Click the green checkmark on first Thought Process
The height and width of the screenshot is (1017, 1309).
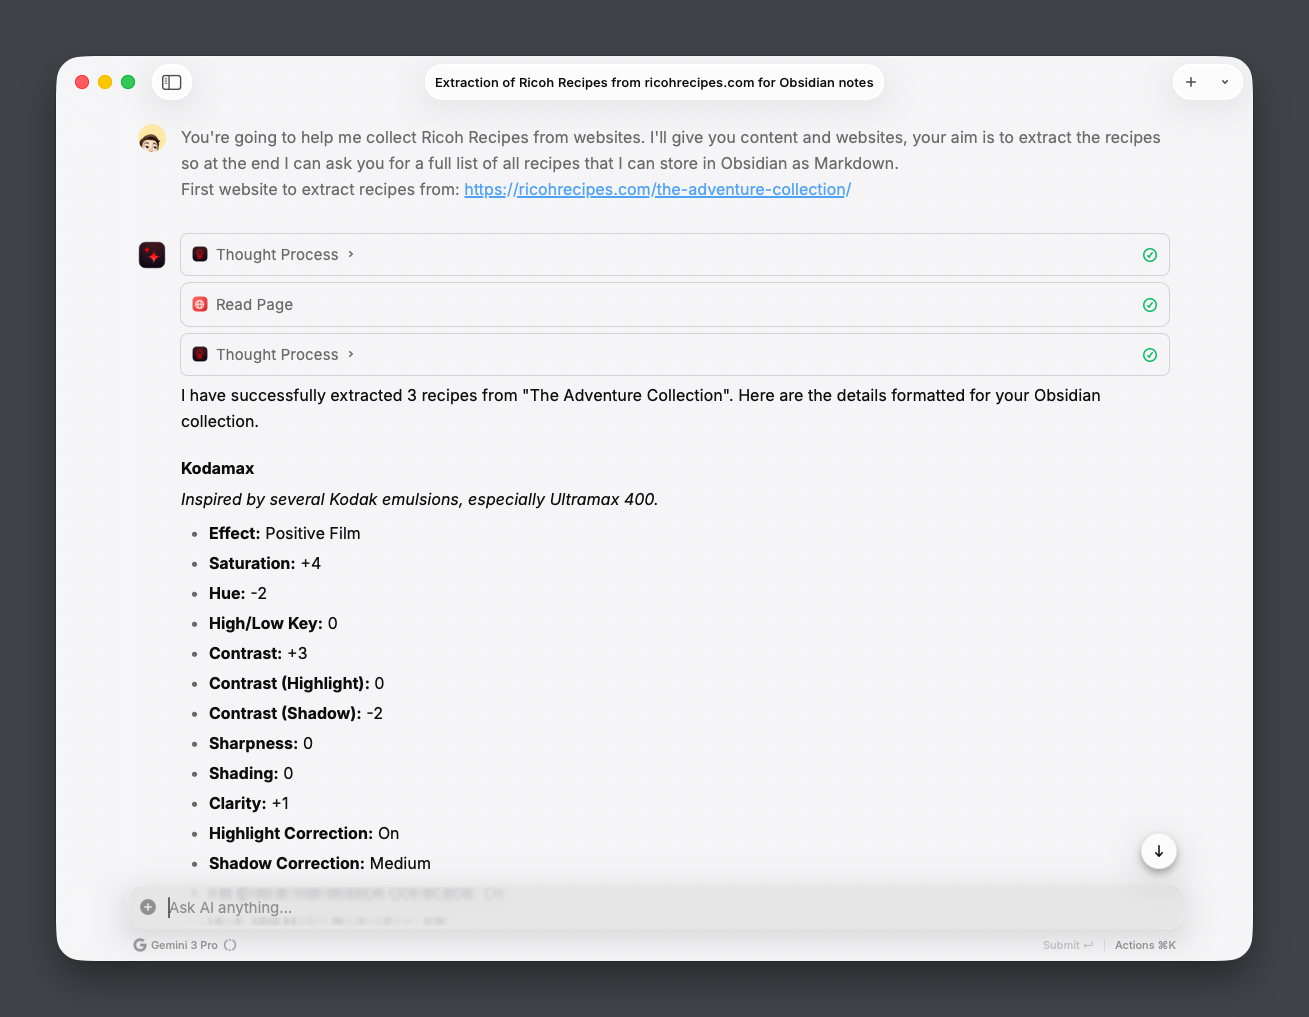(1150, 255)
